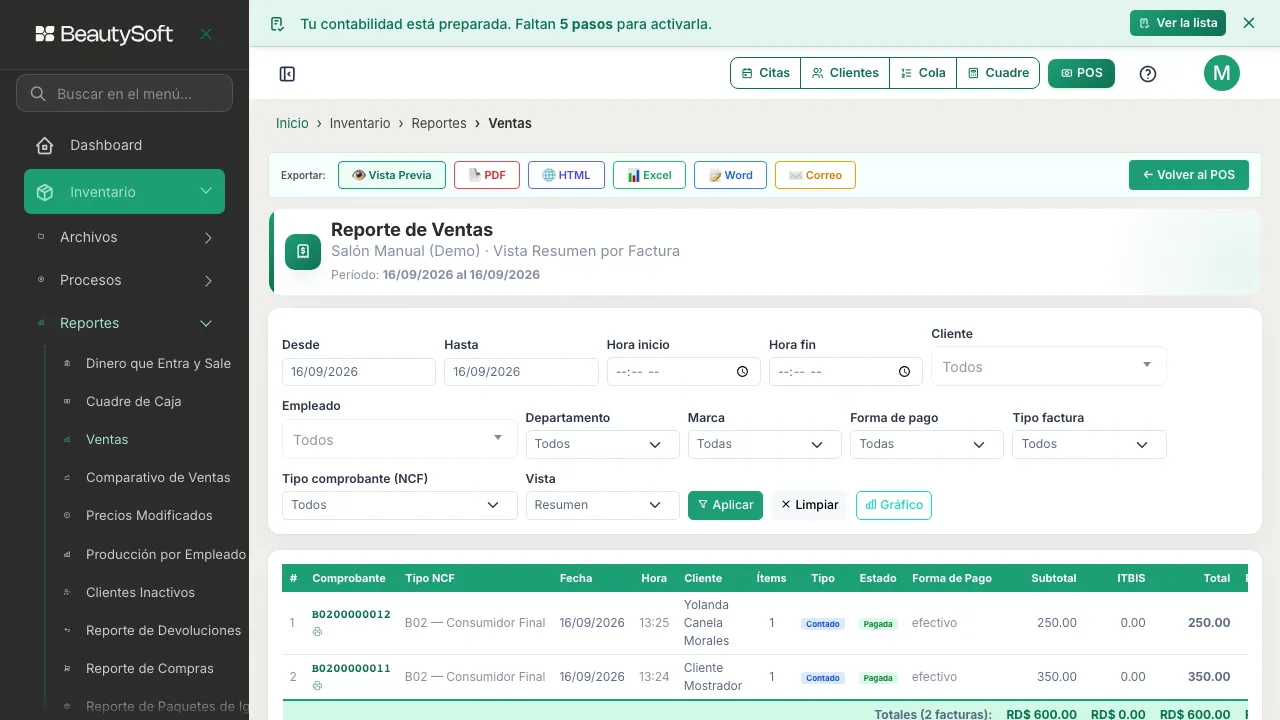
Task: Open Clientes from the top toolbar
Action: click(845, 73)
